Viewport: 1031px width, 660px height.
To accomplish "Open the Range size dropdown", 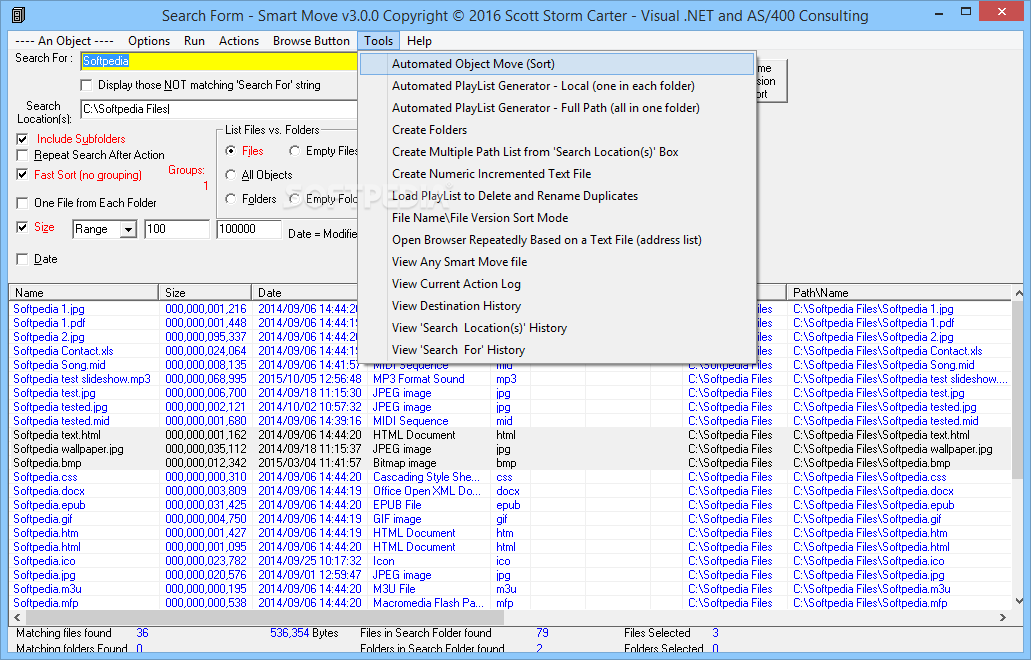I will tap(129, 229).
